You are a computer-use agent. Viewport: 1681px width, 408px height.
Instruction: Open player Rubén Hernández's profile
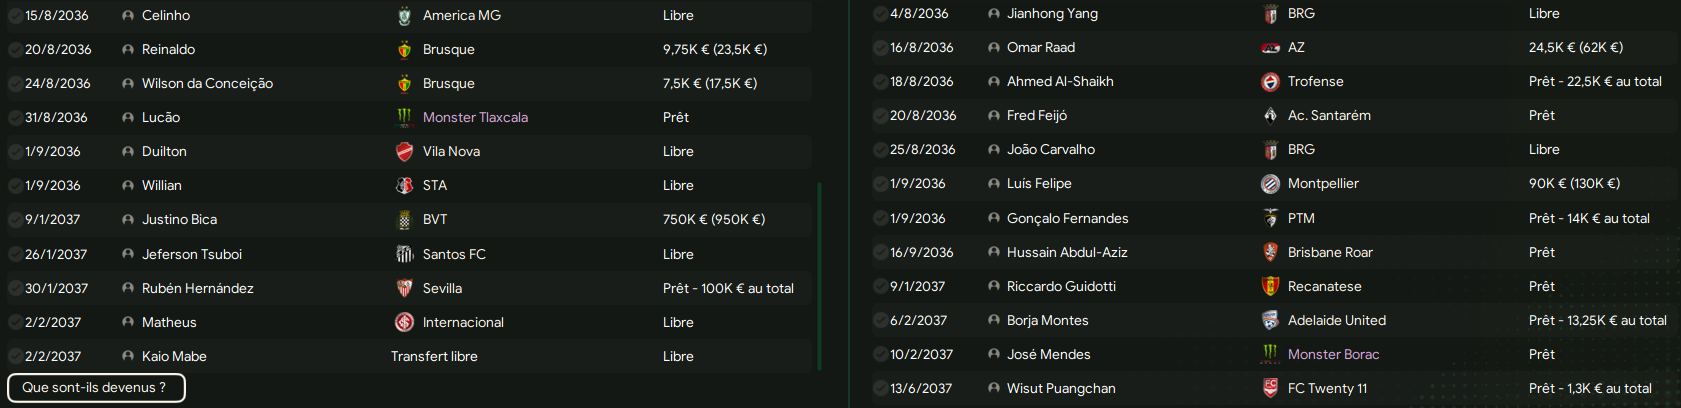[198, 288]
